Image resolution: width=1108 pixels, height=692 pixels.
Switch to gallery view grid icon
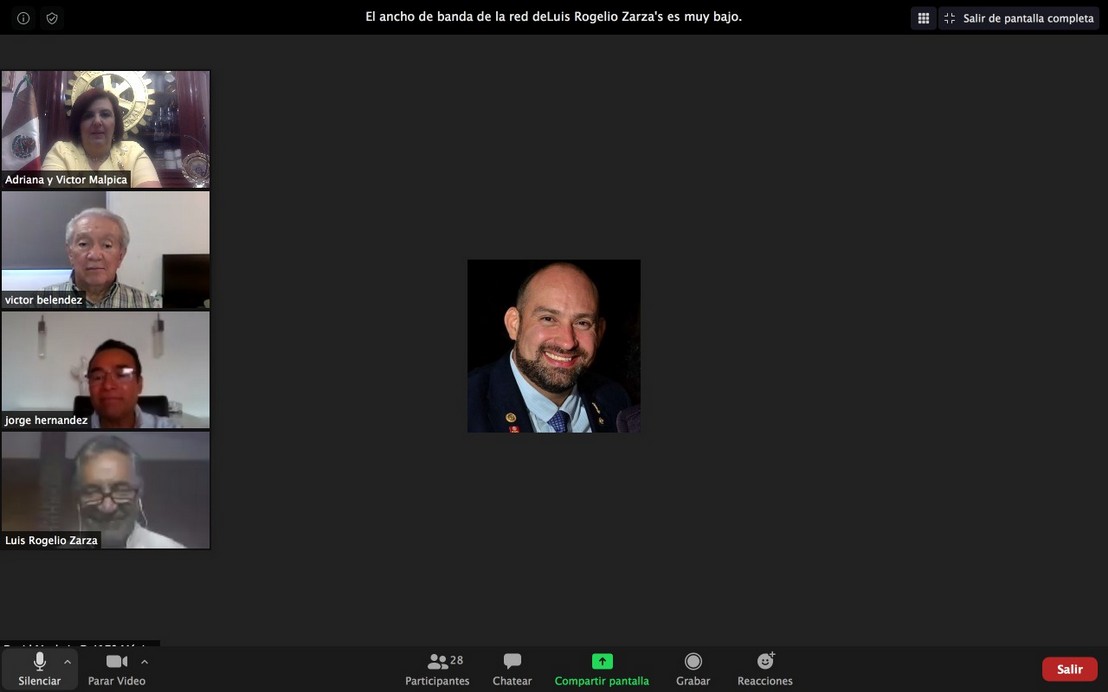pos(923,18)
